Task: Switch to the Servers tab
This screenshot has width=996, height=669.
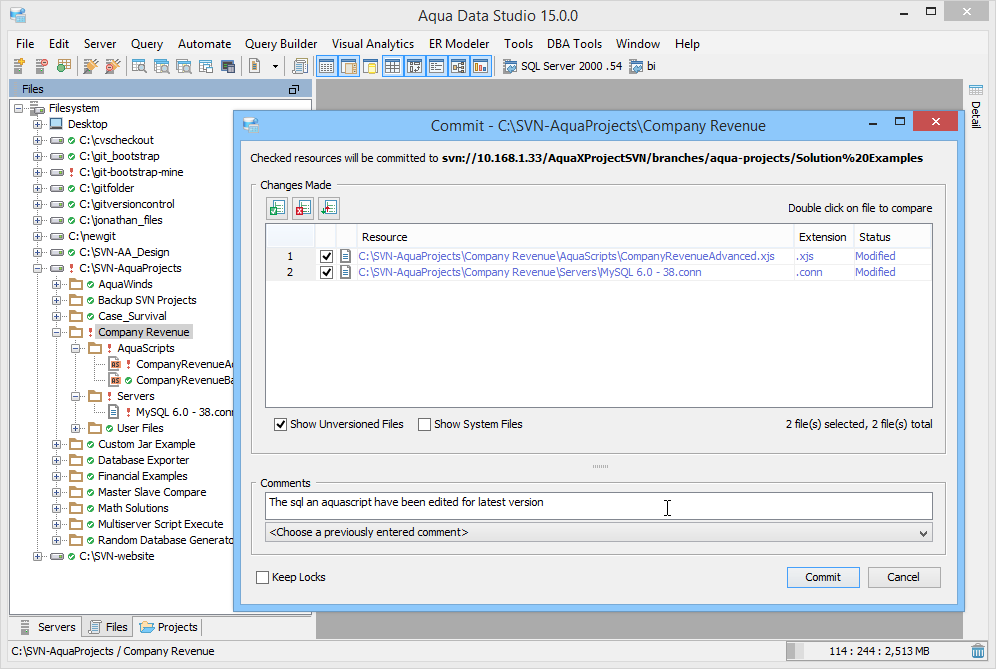Action: 47,627
